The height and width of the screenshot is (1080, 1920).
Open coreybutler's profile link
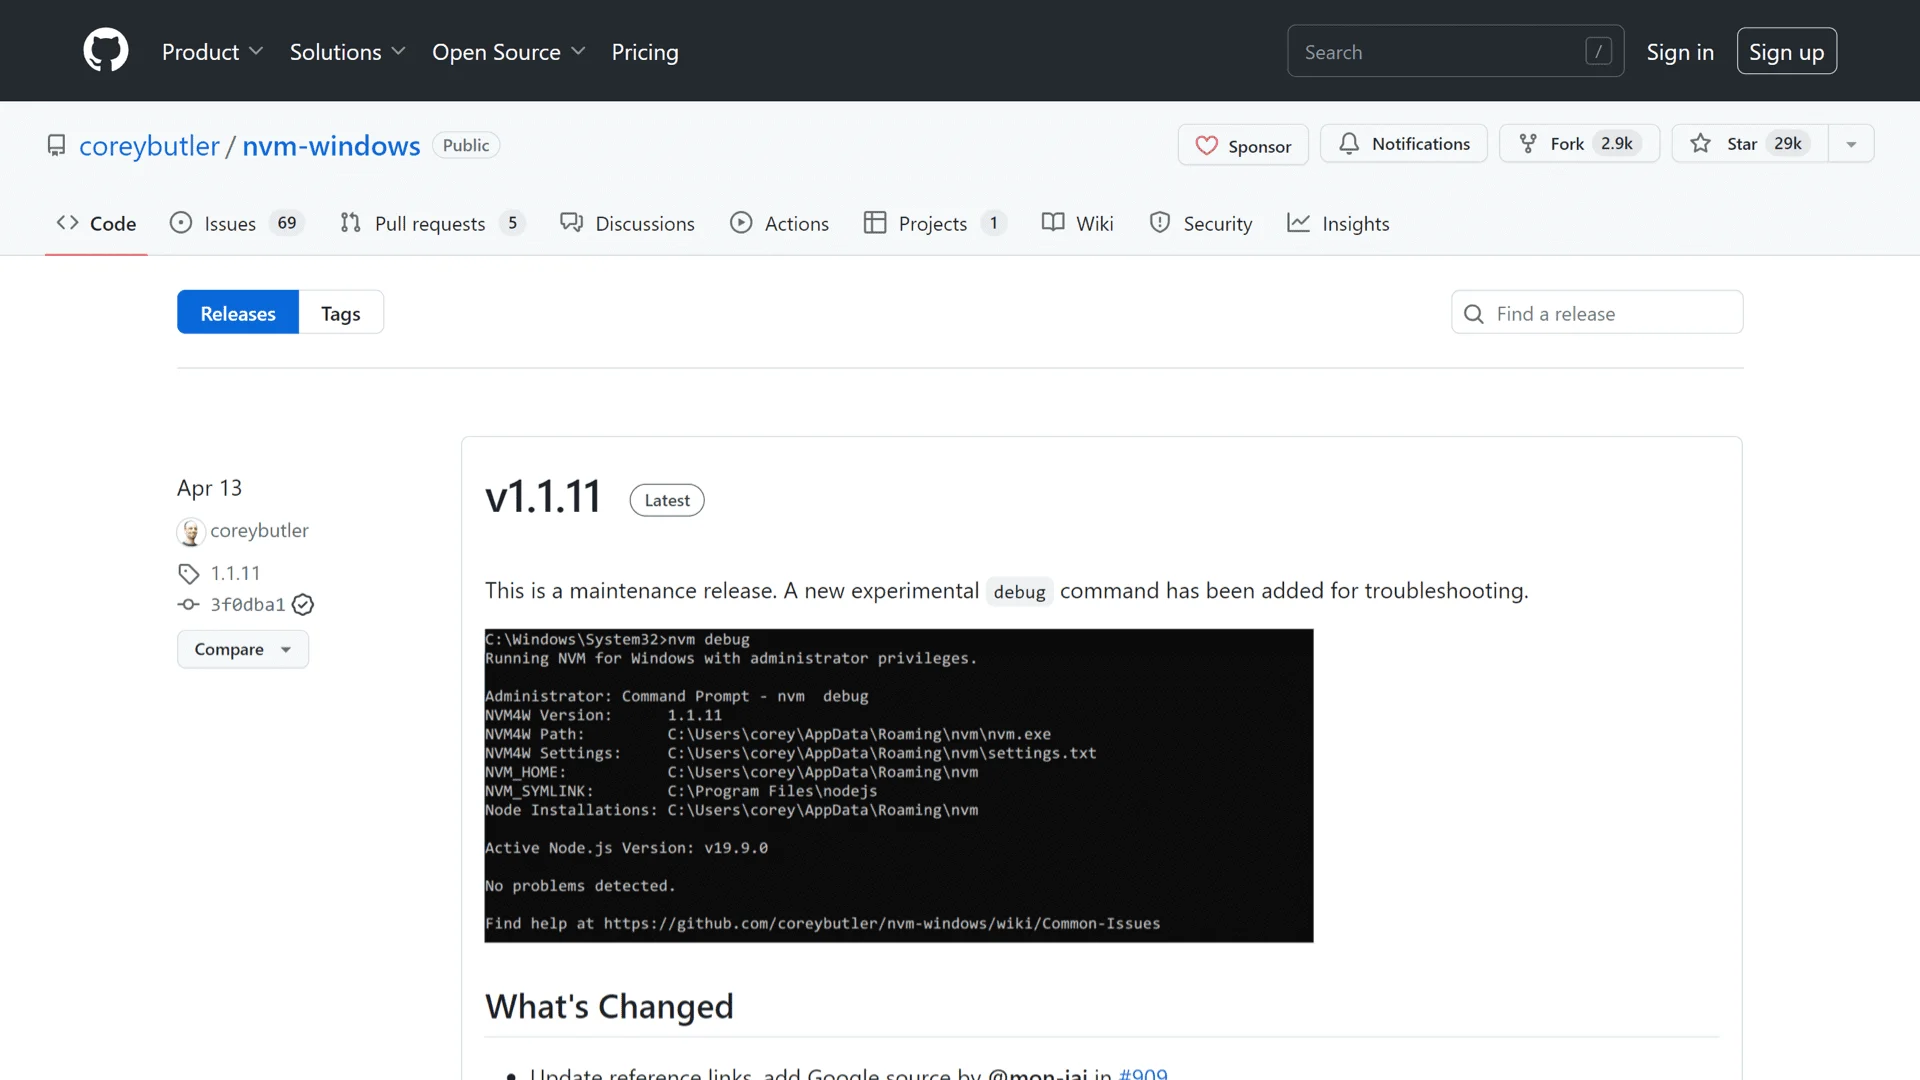coord(260,530)
